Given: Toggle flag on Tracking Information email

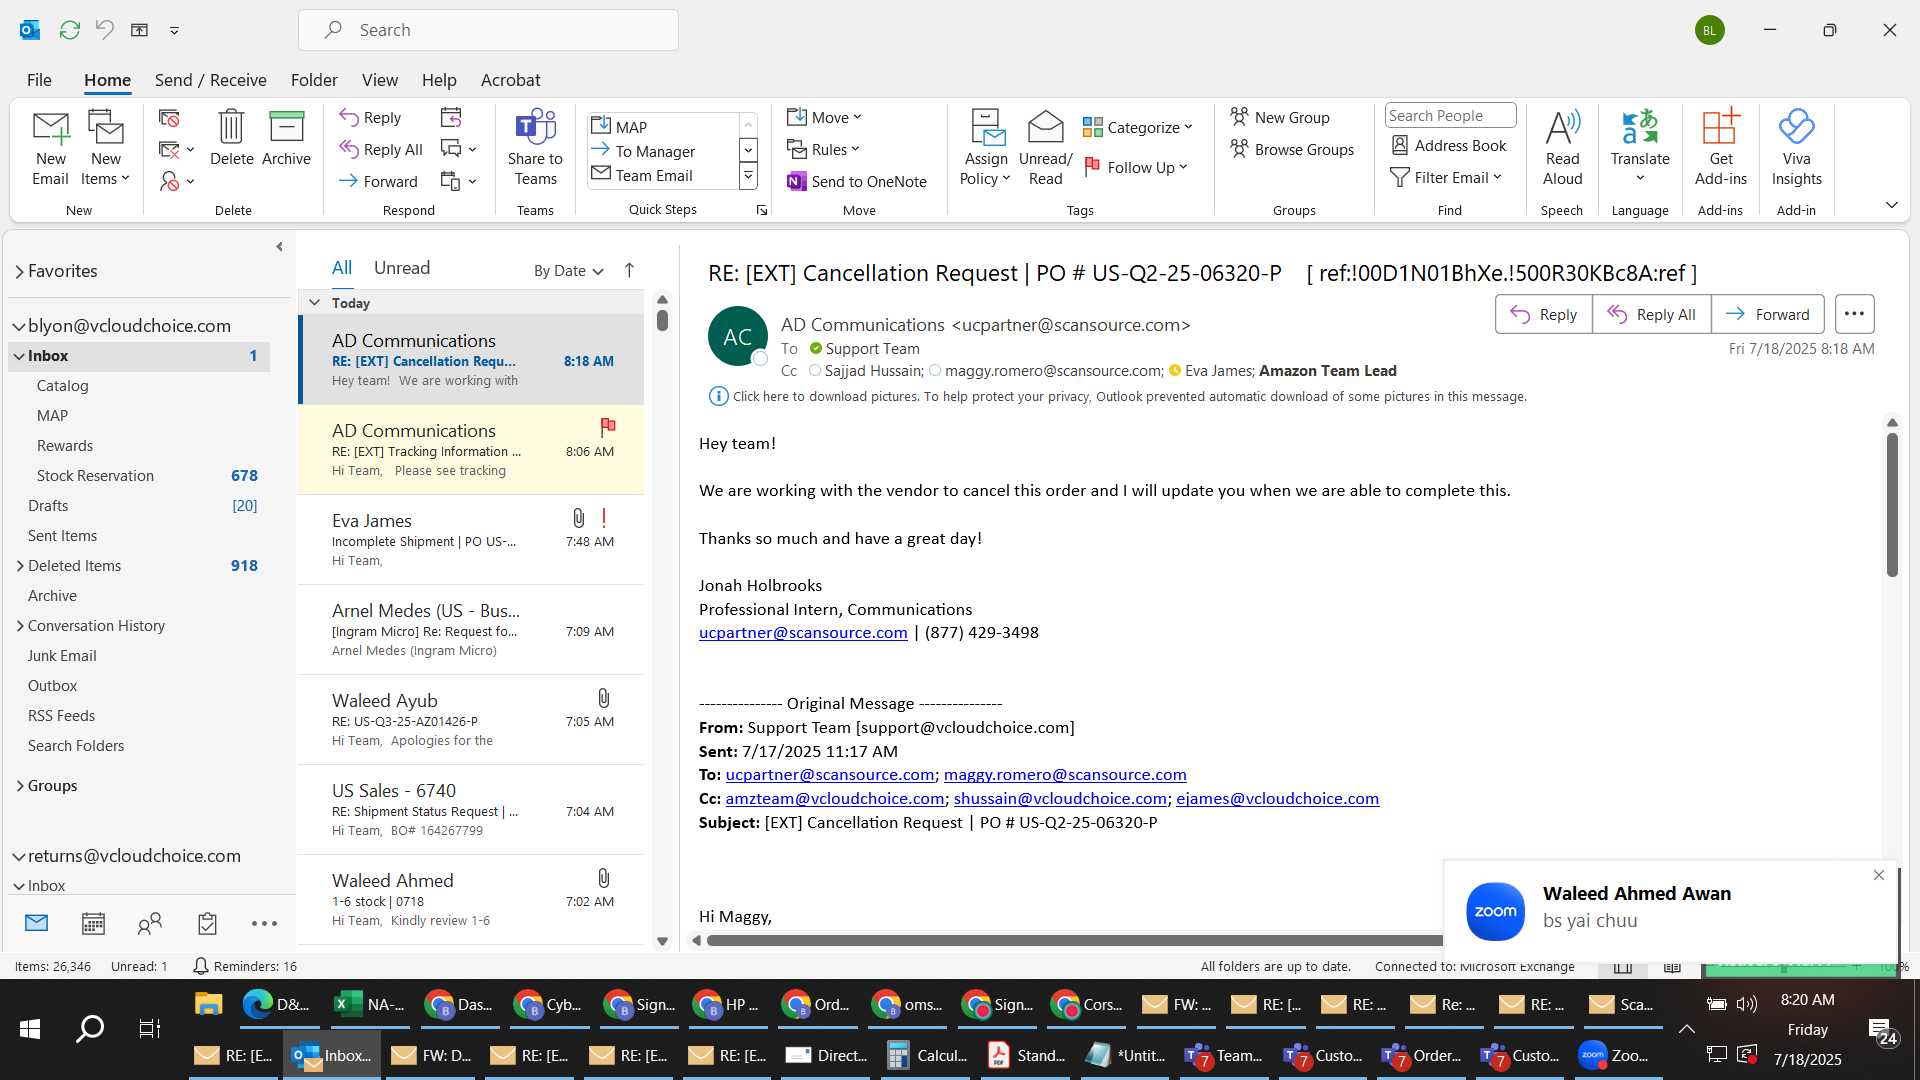Looking at the screenshot, I should (x=607, y=428).
